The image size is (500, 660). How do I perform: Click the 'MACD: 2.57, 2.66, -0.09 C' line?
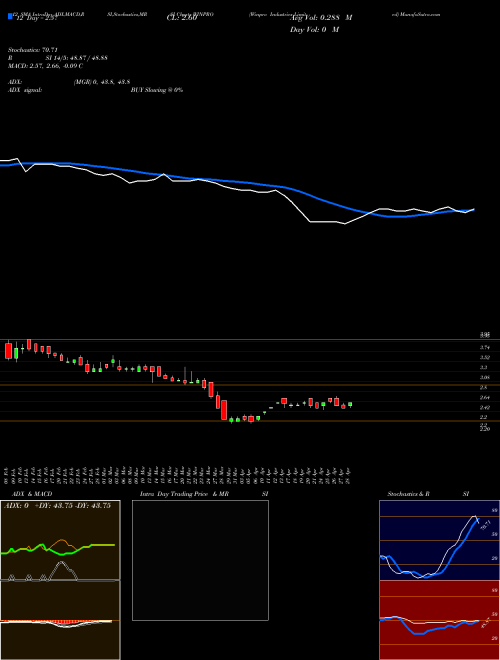tap(45, 66)
